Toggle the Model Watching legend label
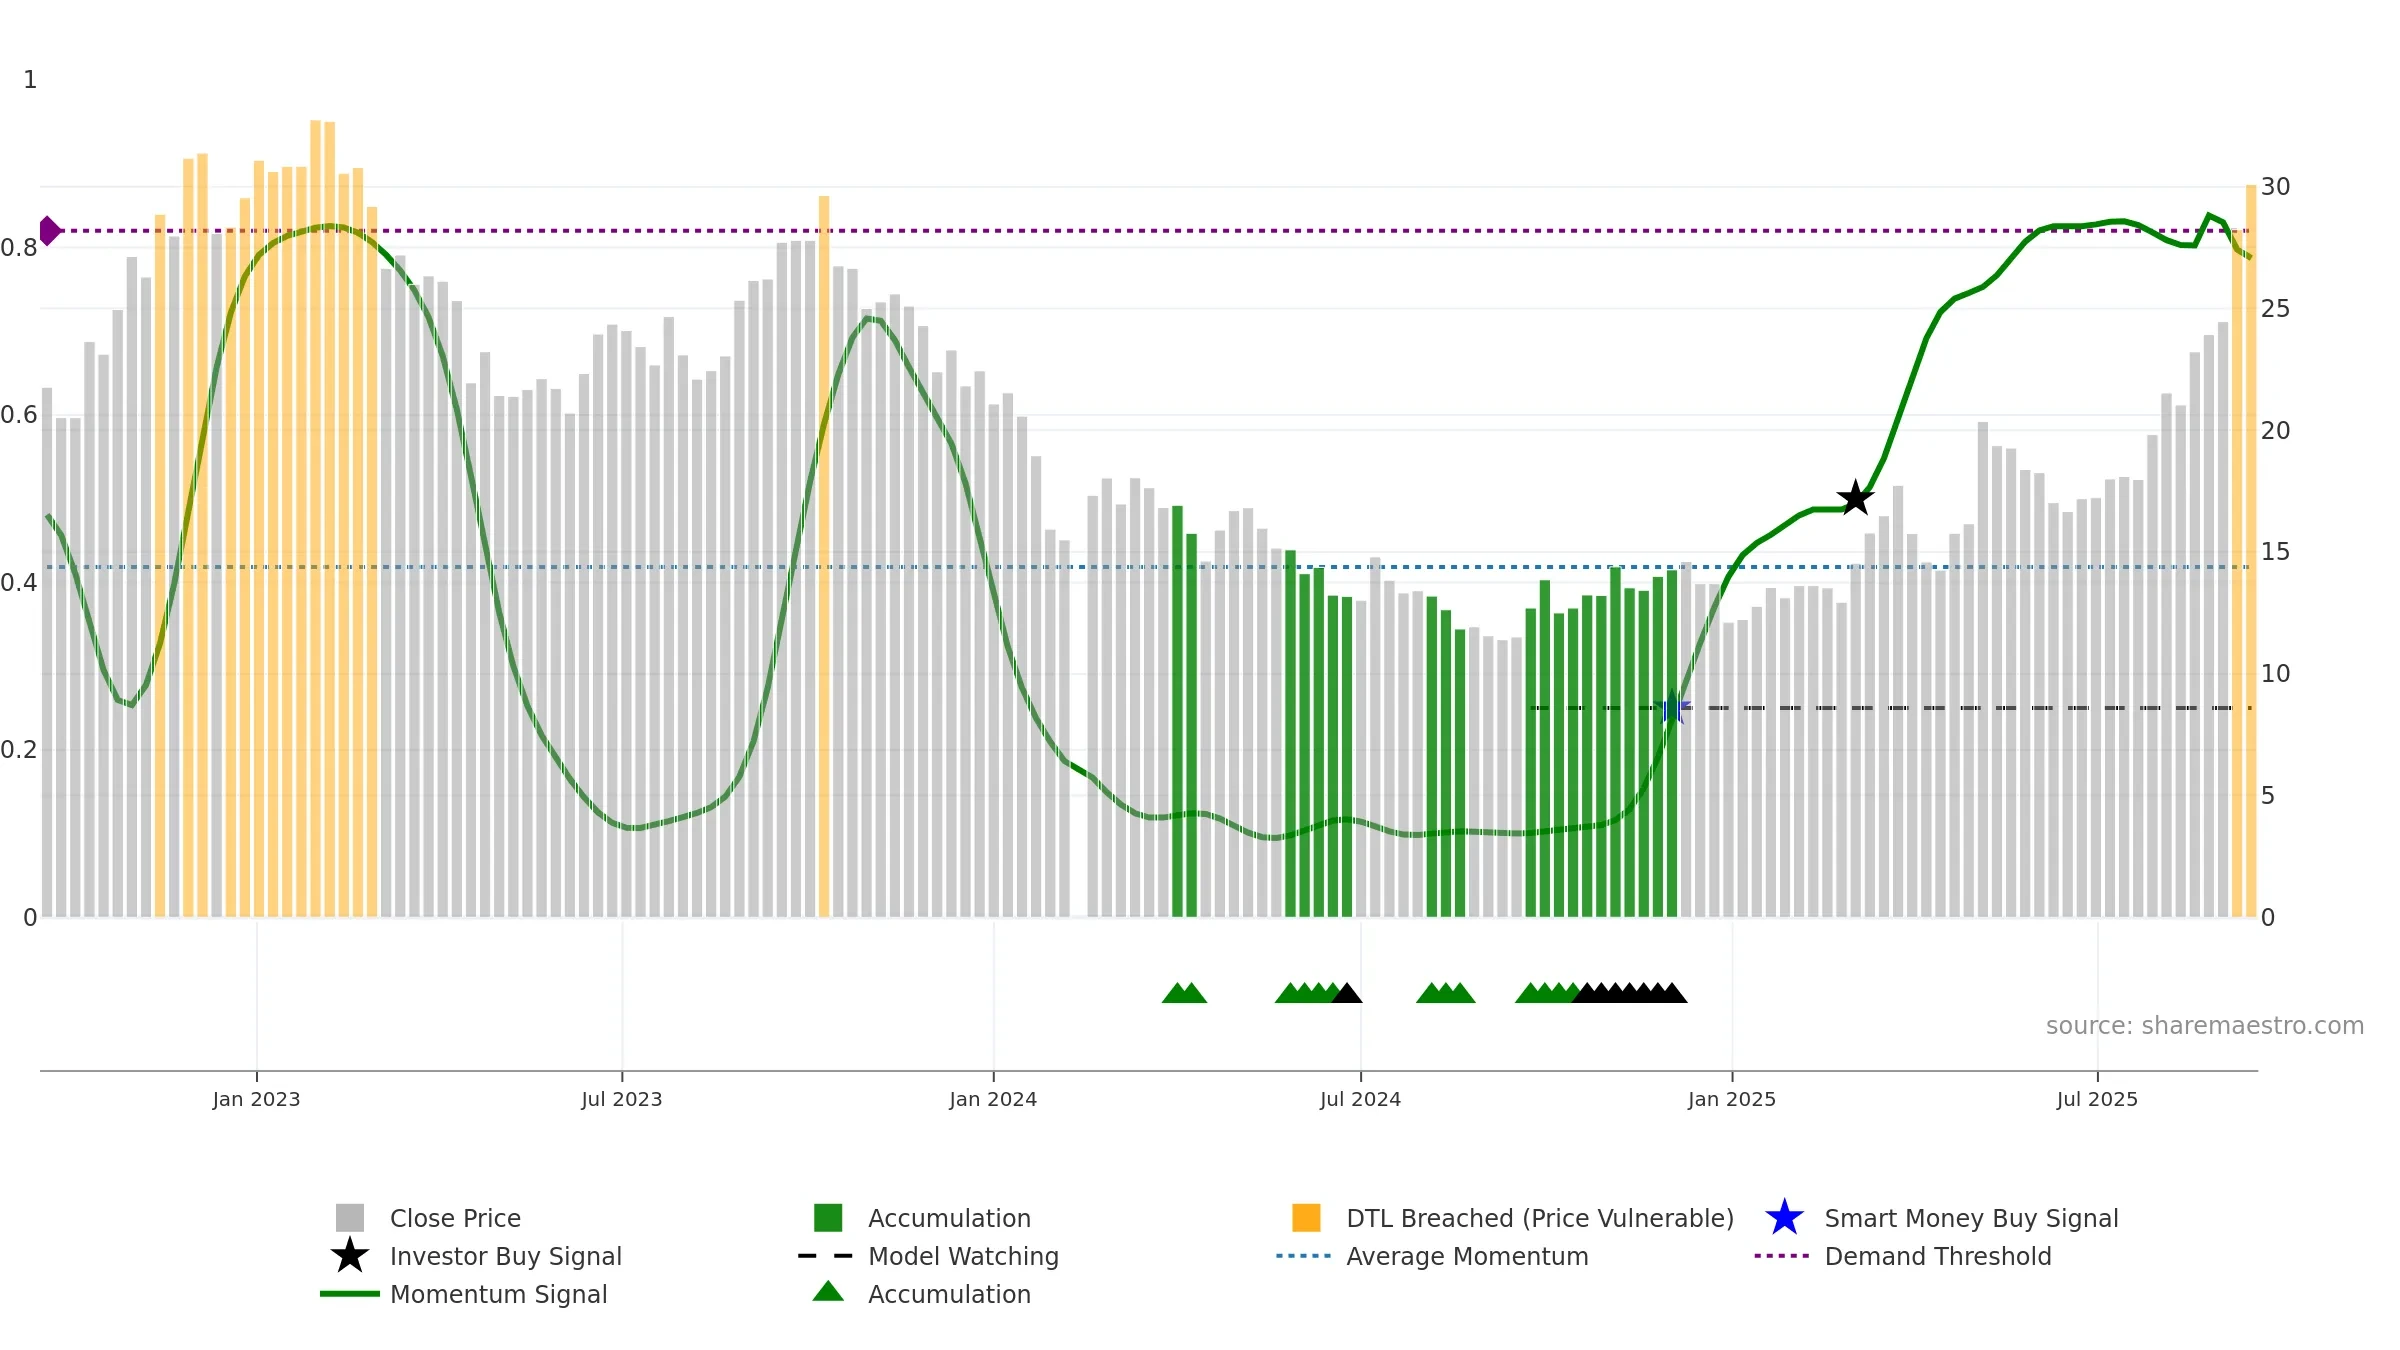This screenshot has height=1350, width=2400. (x=963, y=1256)
